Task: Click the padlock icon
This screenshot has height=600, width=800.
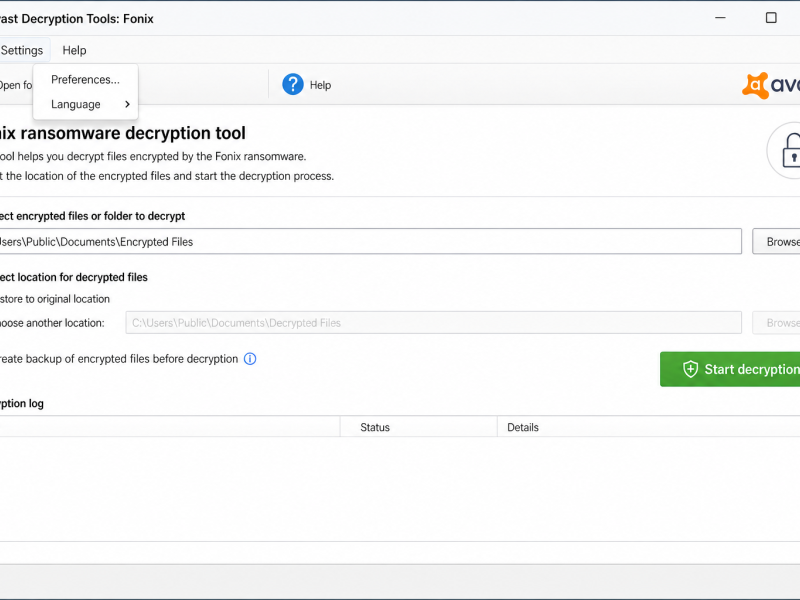Action: click(791, 150)
